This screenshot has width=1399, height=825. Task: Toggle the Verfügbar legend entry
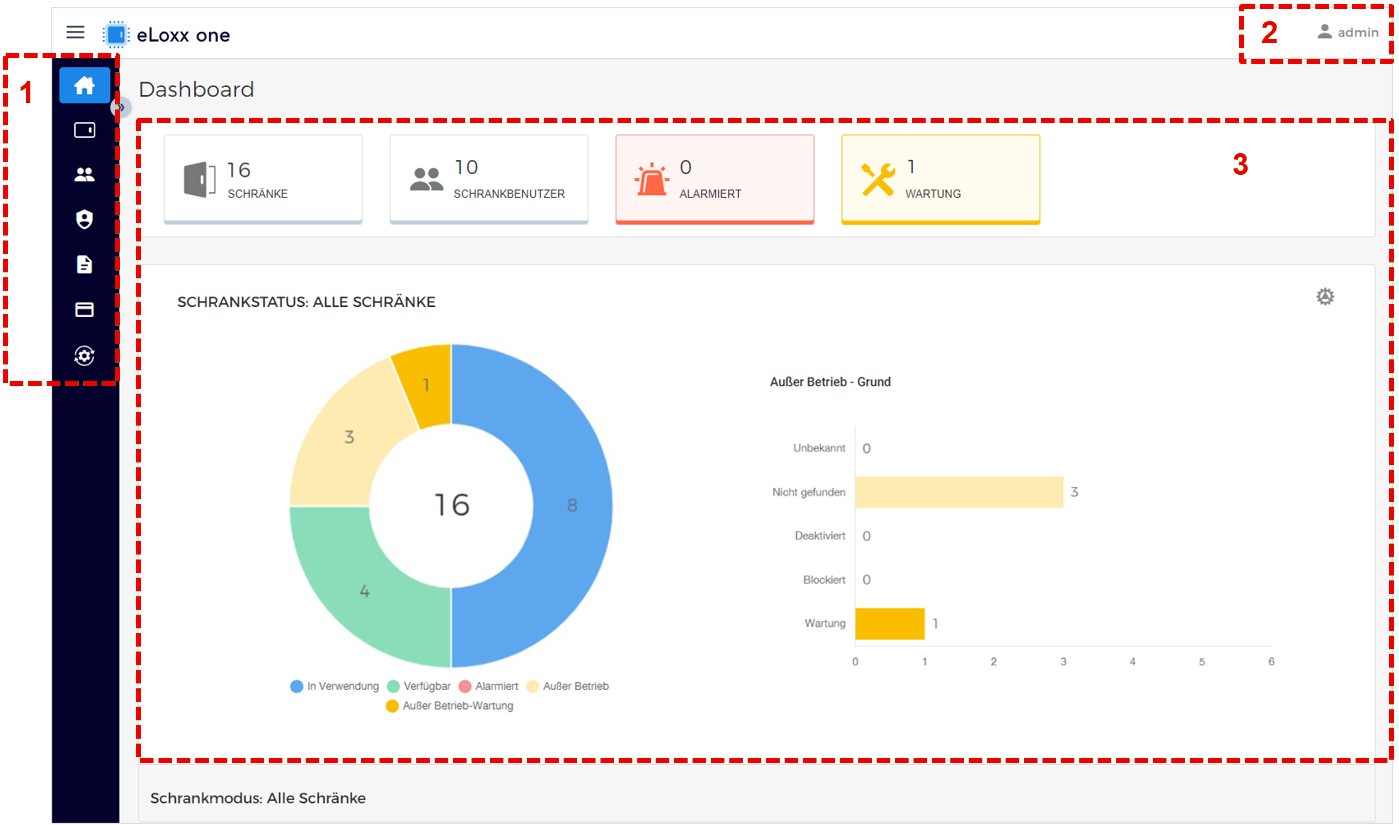point(419,686)
